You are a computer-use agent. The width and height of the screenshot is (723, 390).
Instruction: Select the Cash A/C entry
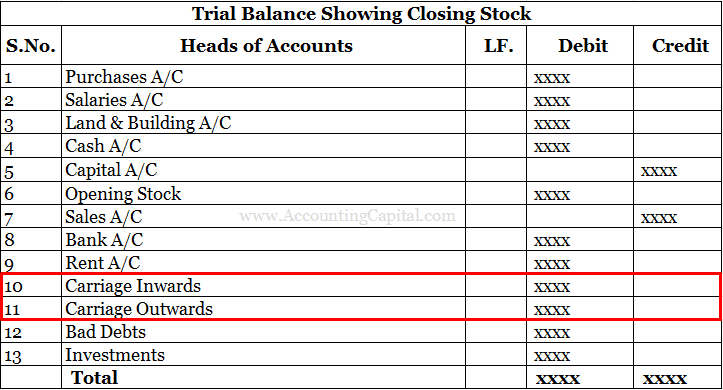pyautogui.click(x=103, y=146)
